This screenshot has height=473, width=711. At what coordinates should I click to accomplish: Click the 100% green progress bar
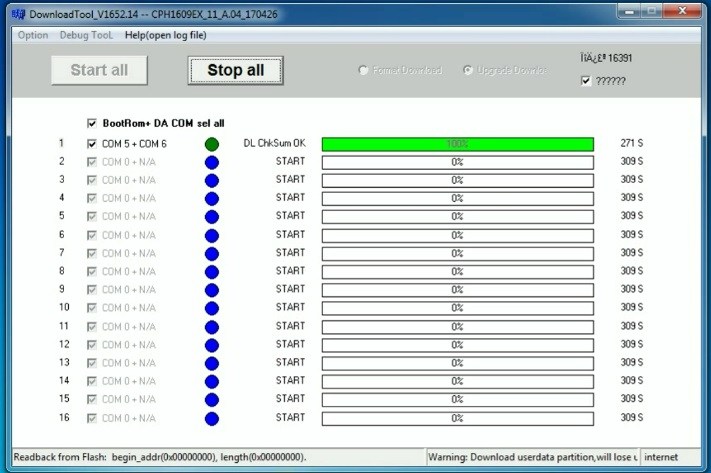pyautogui.click(x=457, y=144)
